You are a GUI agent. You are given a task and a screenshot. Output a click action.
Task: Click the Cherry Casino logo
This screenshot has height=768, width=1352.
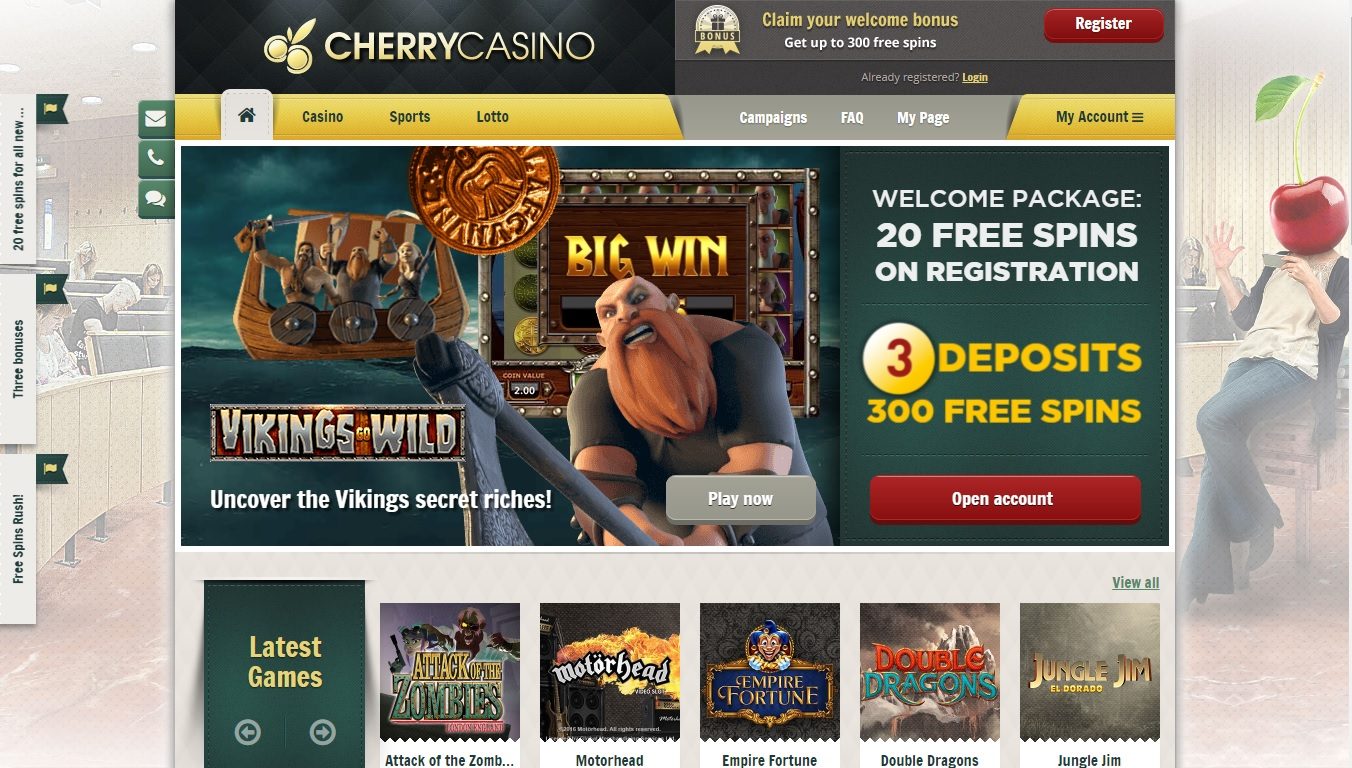(x=429, y=46)
